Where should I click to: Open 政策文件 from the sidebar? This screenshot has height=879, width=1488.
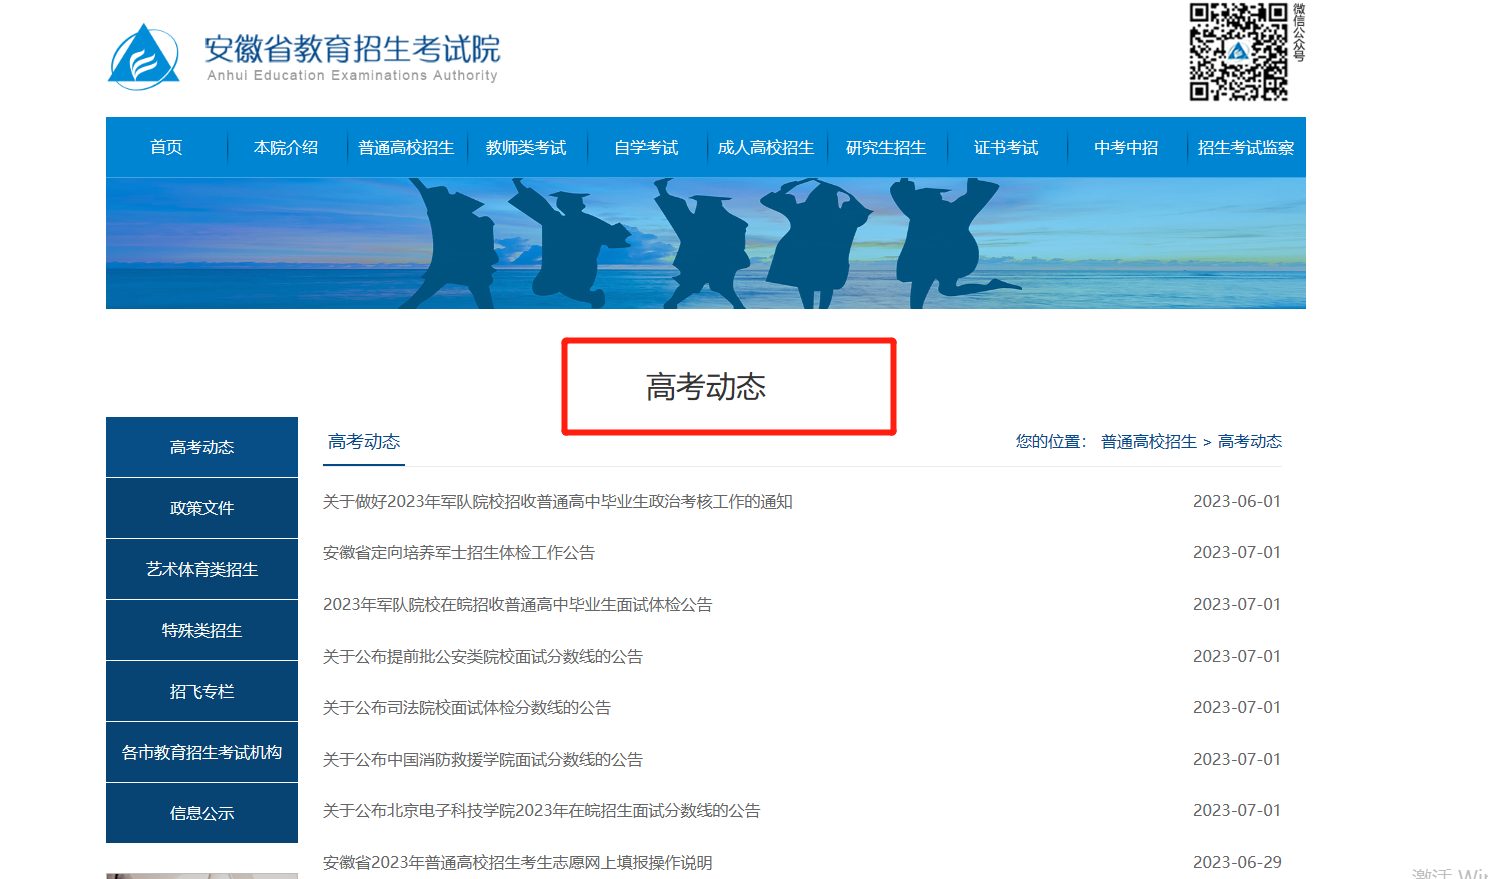coord(202,508)
